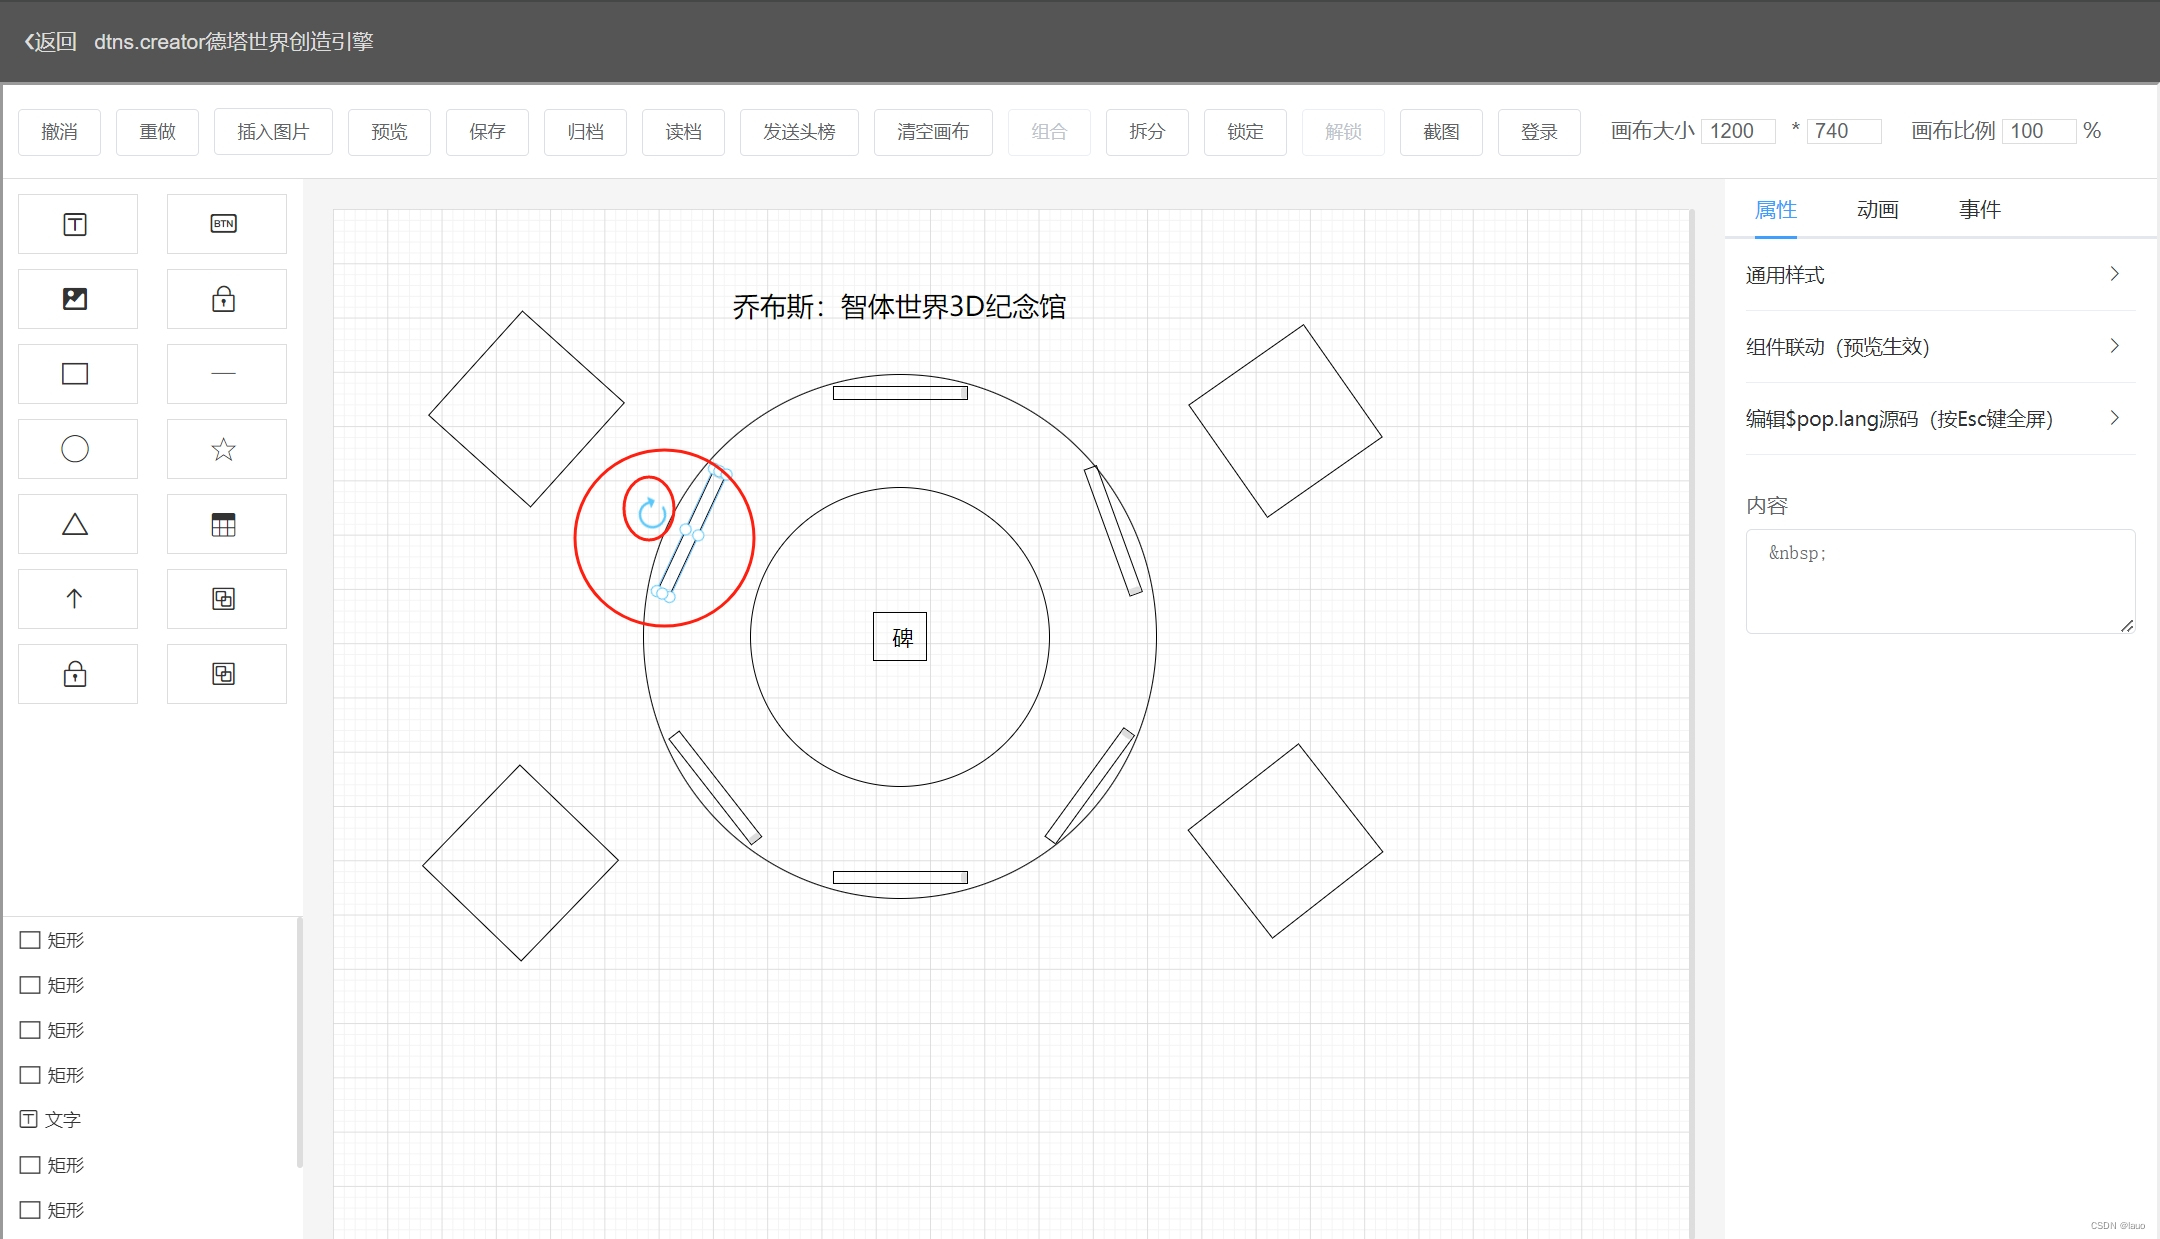Click the 撤消 undo button

(59, 132)
